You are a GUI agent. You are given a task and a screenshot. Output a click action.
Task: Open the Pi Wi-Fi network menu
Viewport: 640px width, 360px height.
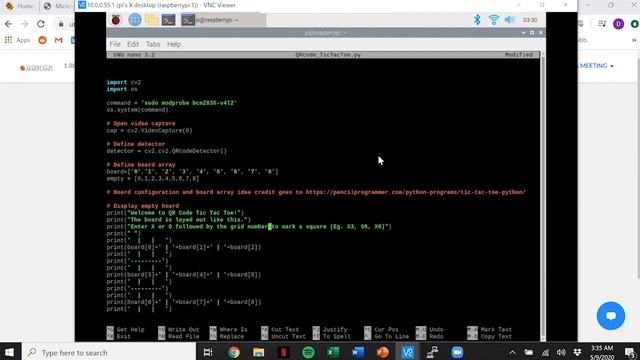[x=493, y=20]
